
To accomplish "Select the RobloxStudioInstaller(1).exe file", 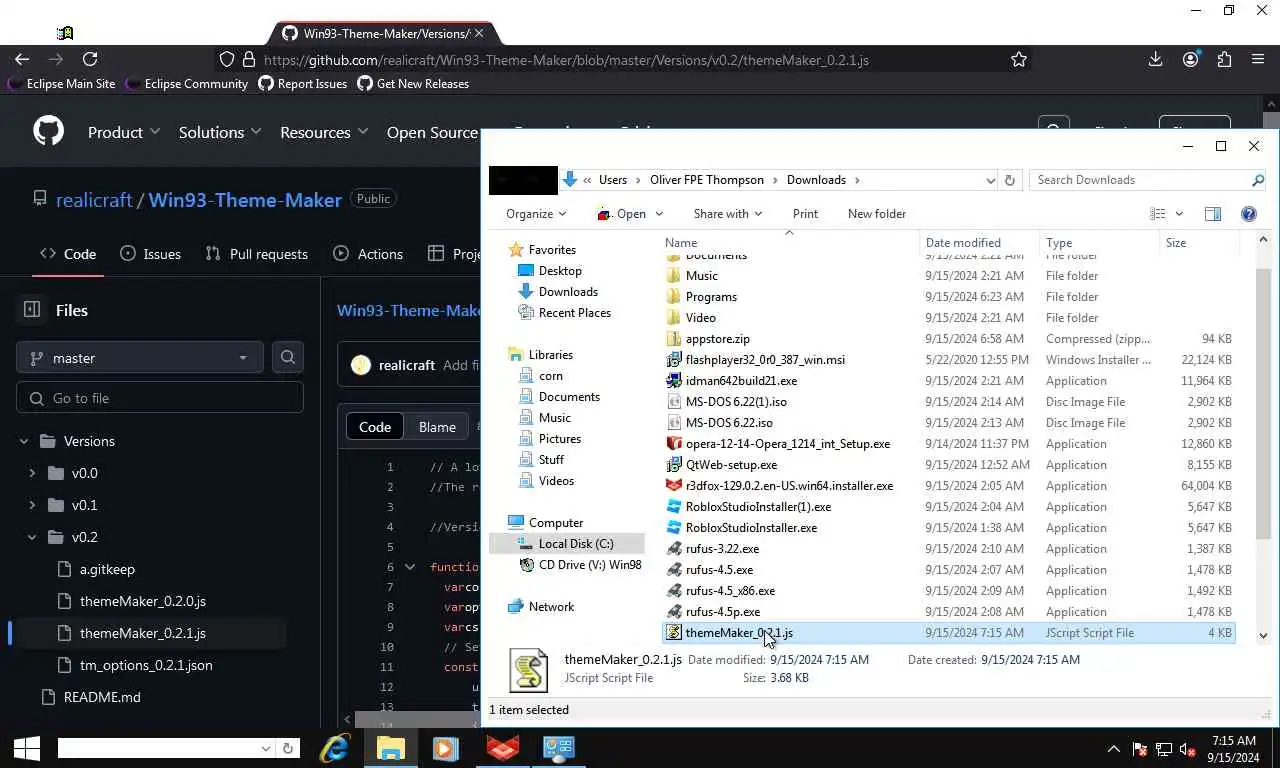I will [x=758, y=506].
